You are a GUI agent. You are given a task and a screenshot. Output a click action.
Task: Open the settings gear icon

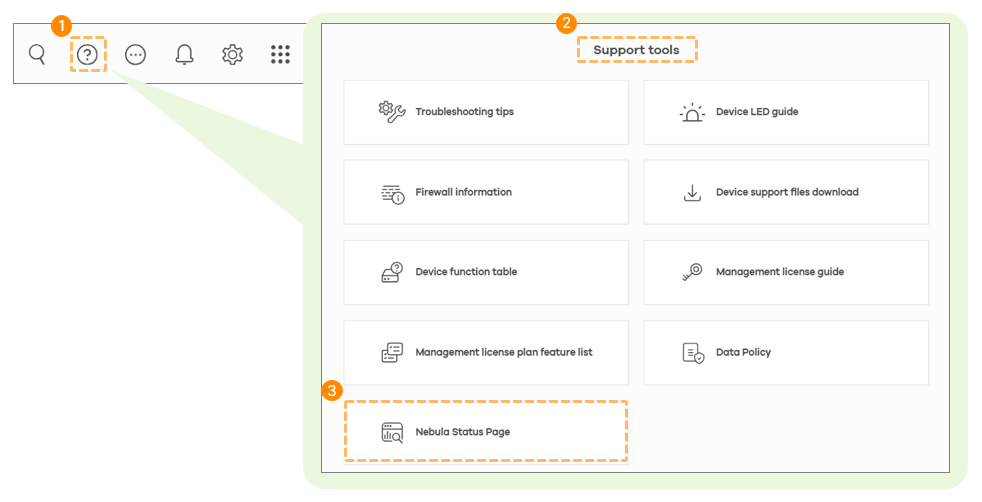tap(232, 54)
